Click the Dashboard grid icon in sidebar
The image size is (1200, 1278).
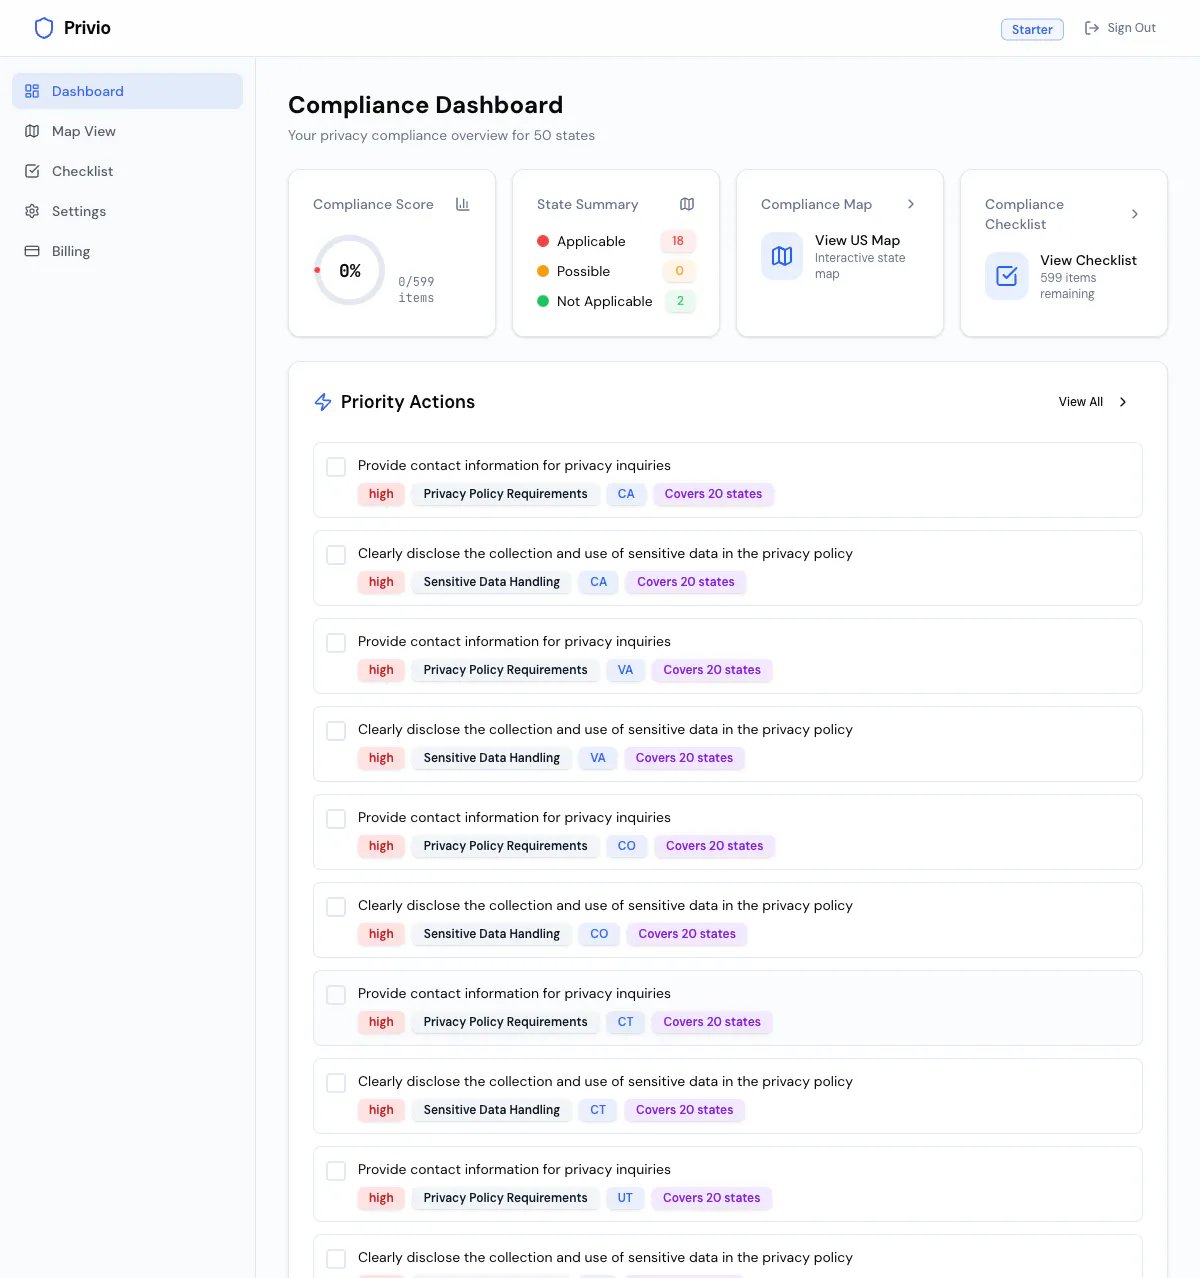tap(32, 91)
